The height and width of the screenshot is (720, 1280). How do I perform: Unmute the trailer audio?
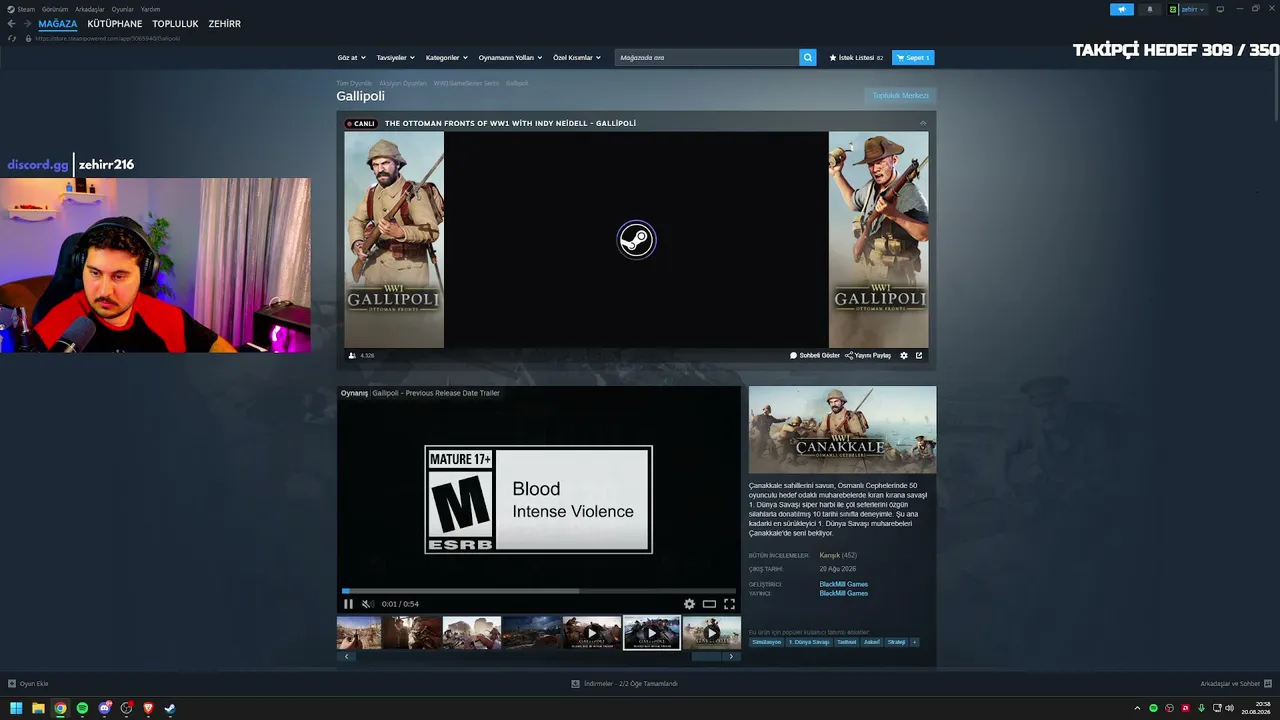367,604
